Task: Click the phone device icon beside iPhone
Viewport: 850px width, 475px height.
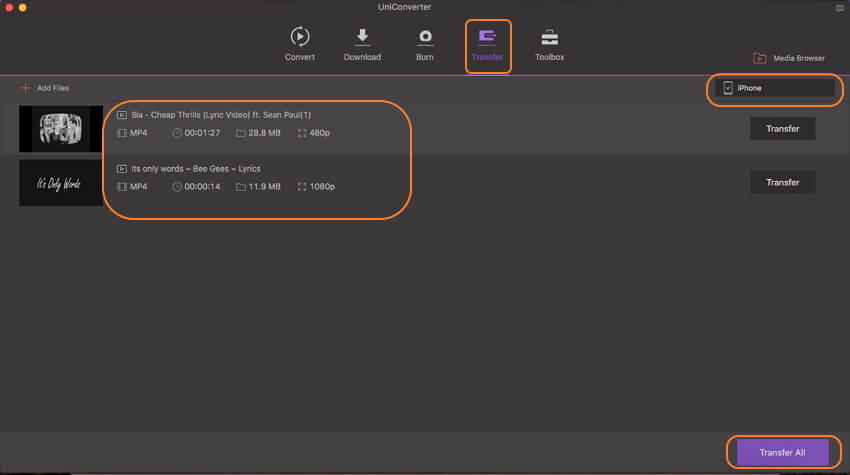Action: tap(728, 88)
